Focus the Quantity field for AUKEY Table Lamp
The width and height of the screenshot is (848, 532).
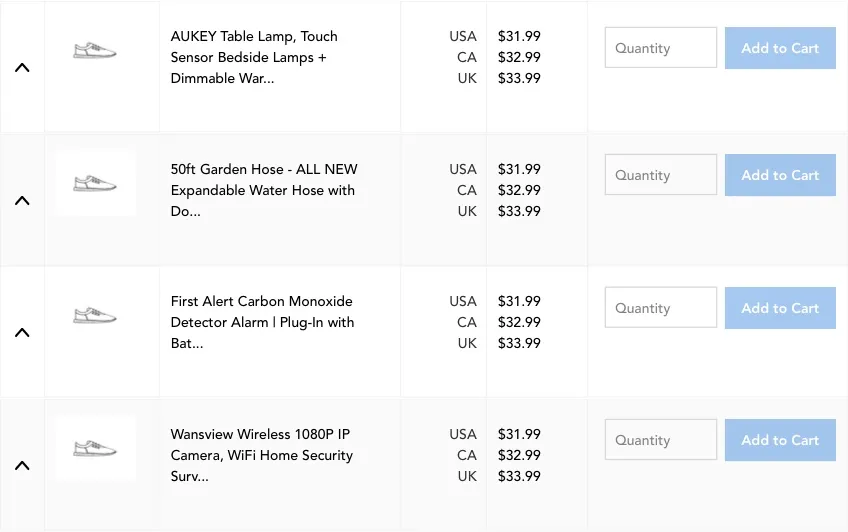pos(660,48)
